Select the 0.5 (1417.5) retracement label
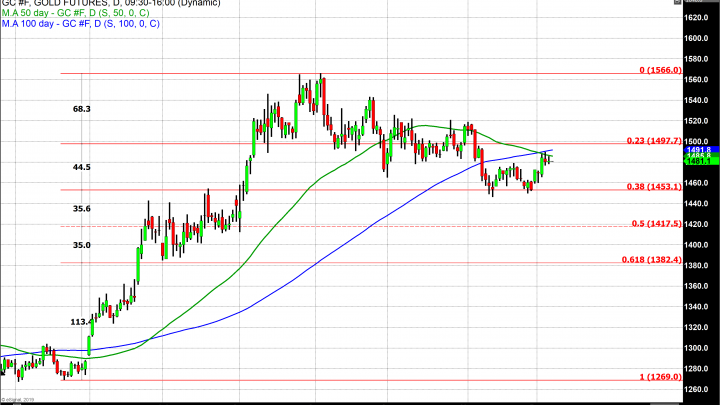The image size is (720, 405). 655,223
